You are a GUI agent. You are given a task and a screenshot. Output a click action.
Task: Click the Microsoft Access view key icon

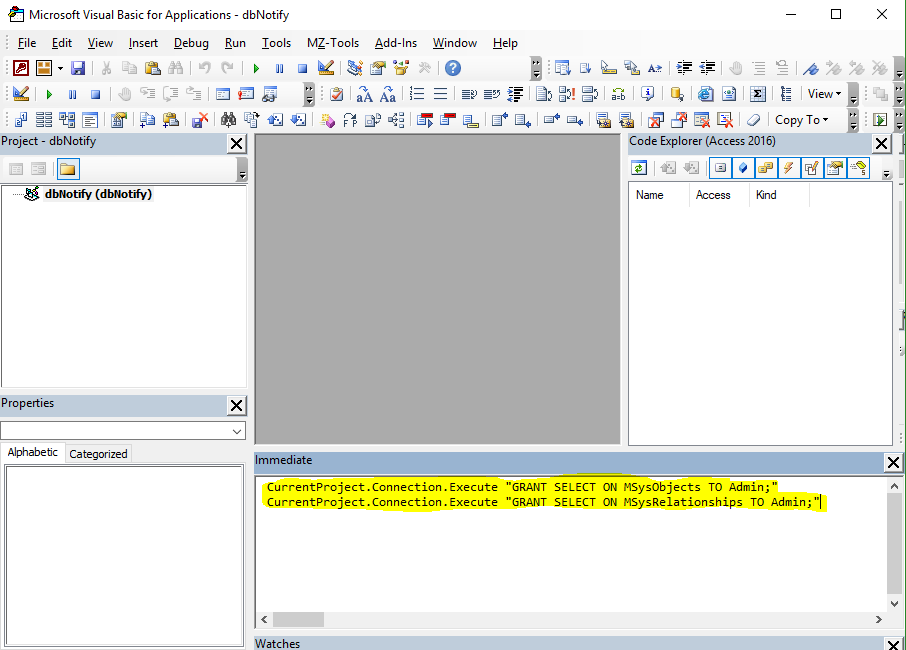tap(22, 68)
